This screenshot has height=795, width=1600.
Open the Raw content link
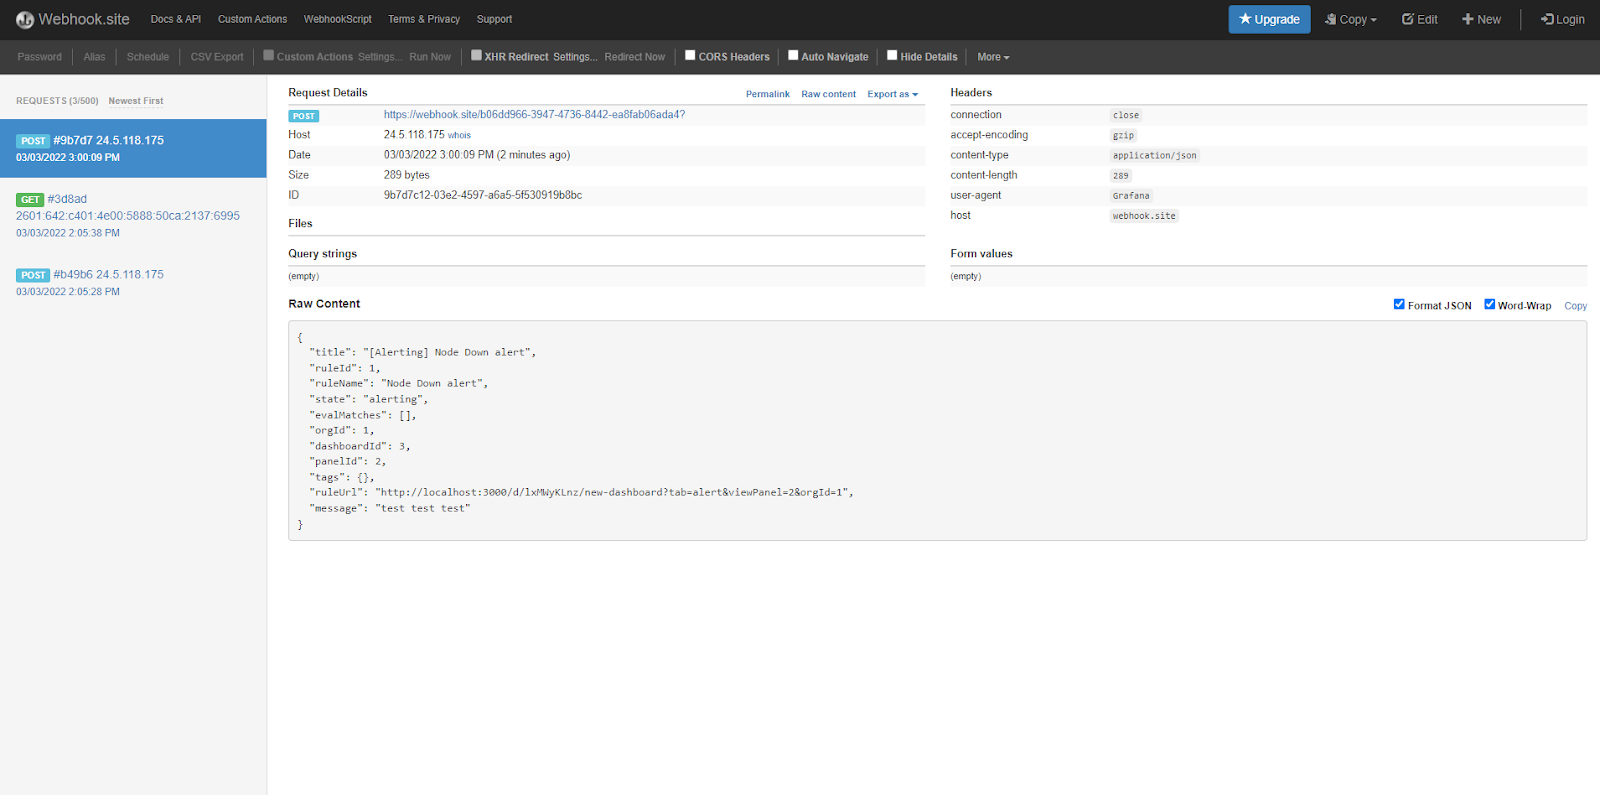828,94
